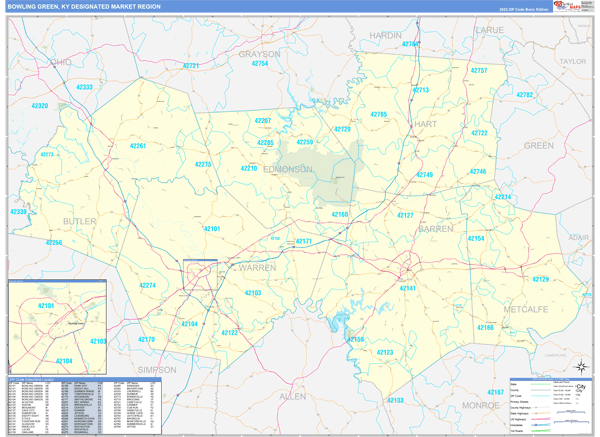Click the GREEN county label
Screen dimensions: 600x437
pyautogui.click(x=538, y=145)
